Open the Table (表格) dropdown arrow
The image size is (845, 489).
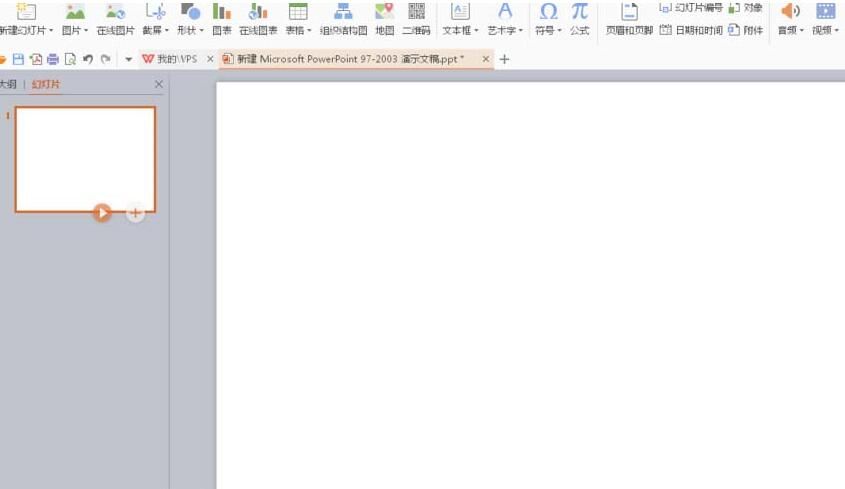309,31
